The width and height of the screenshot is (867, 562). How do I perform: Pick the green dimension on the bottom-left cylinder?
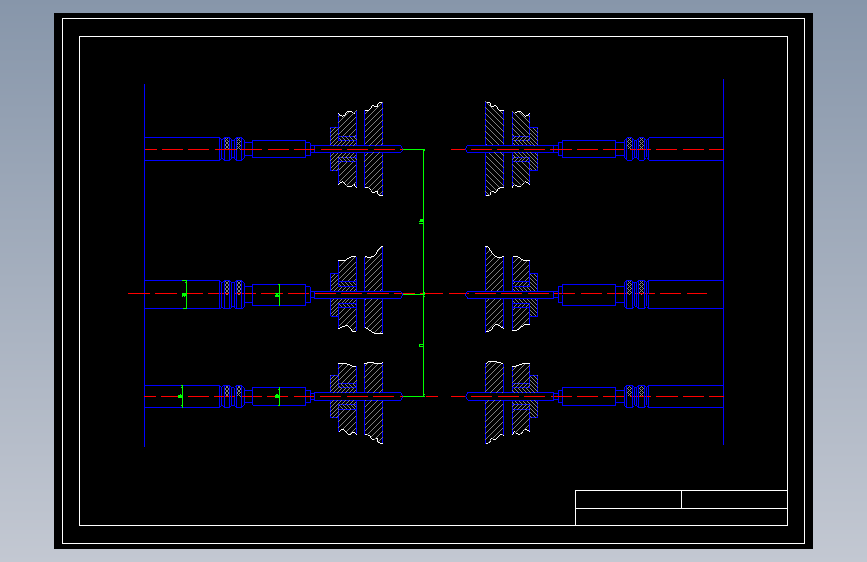(x=181, y=397)
